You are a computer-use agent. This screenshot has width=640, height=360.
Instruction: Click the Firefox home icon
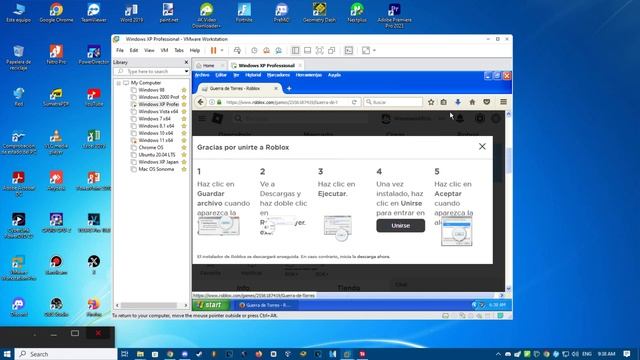point(472,102)
